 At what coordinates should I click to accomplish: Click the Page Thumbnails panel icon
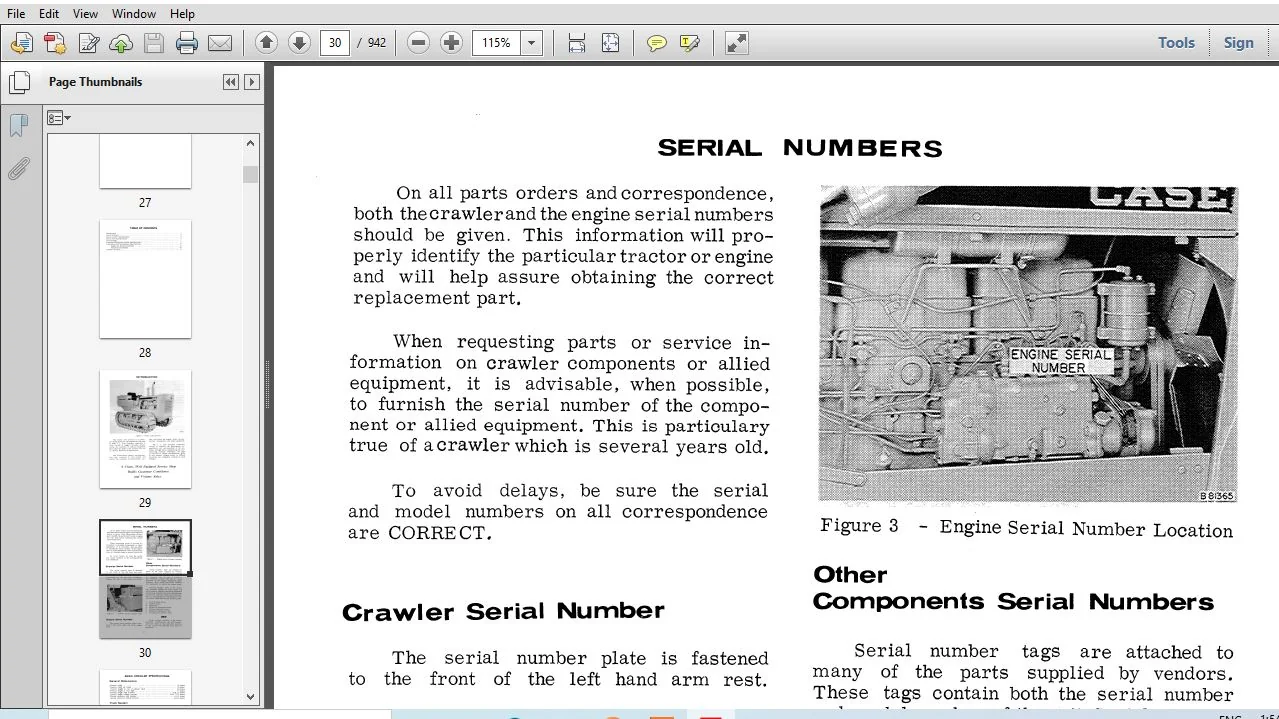coord(18,83)
